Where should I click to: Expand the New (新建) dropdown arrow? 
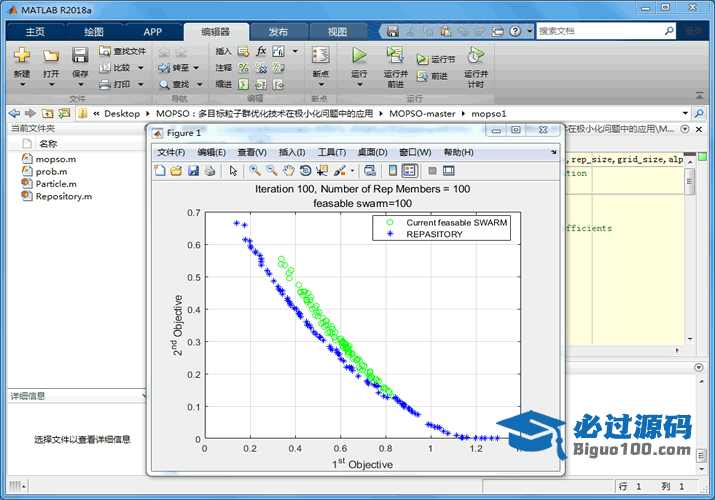tap(21, 84)
